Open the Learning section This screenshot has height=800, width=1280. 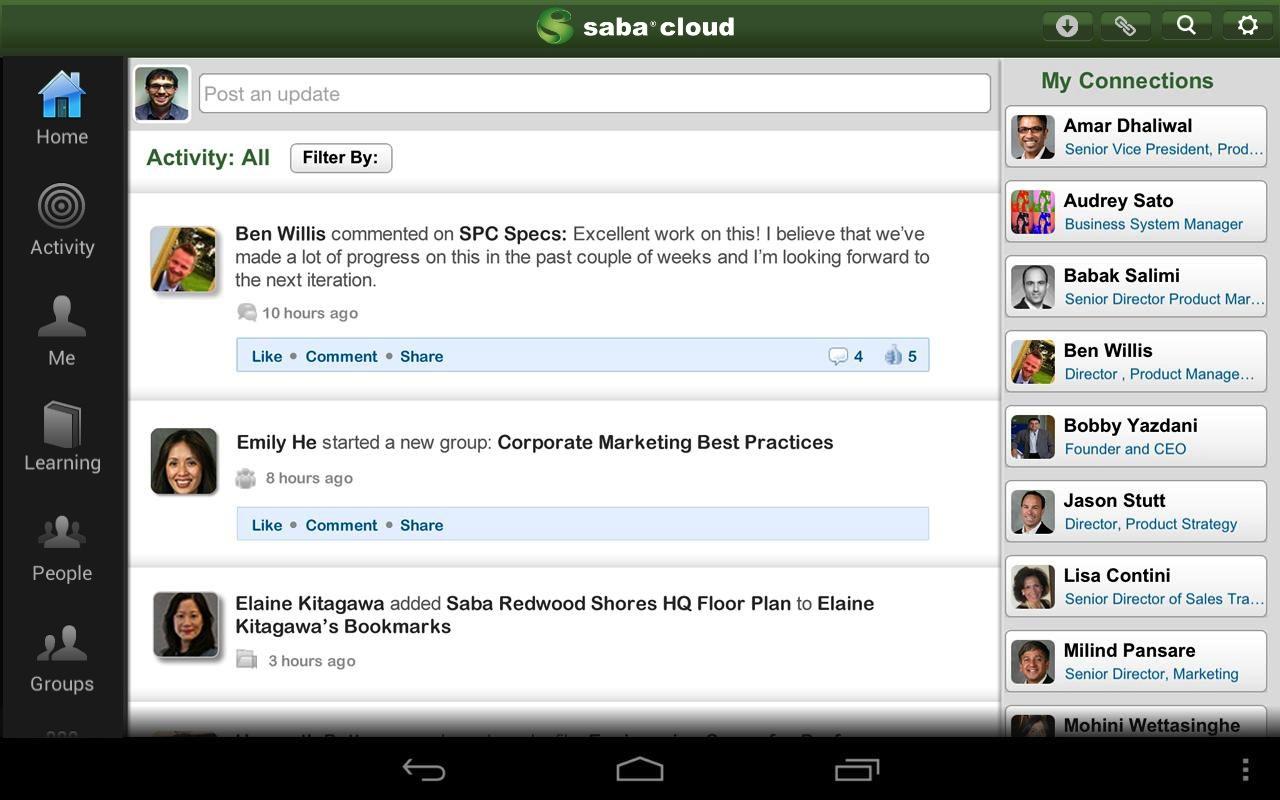tap(62, 437)
